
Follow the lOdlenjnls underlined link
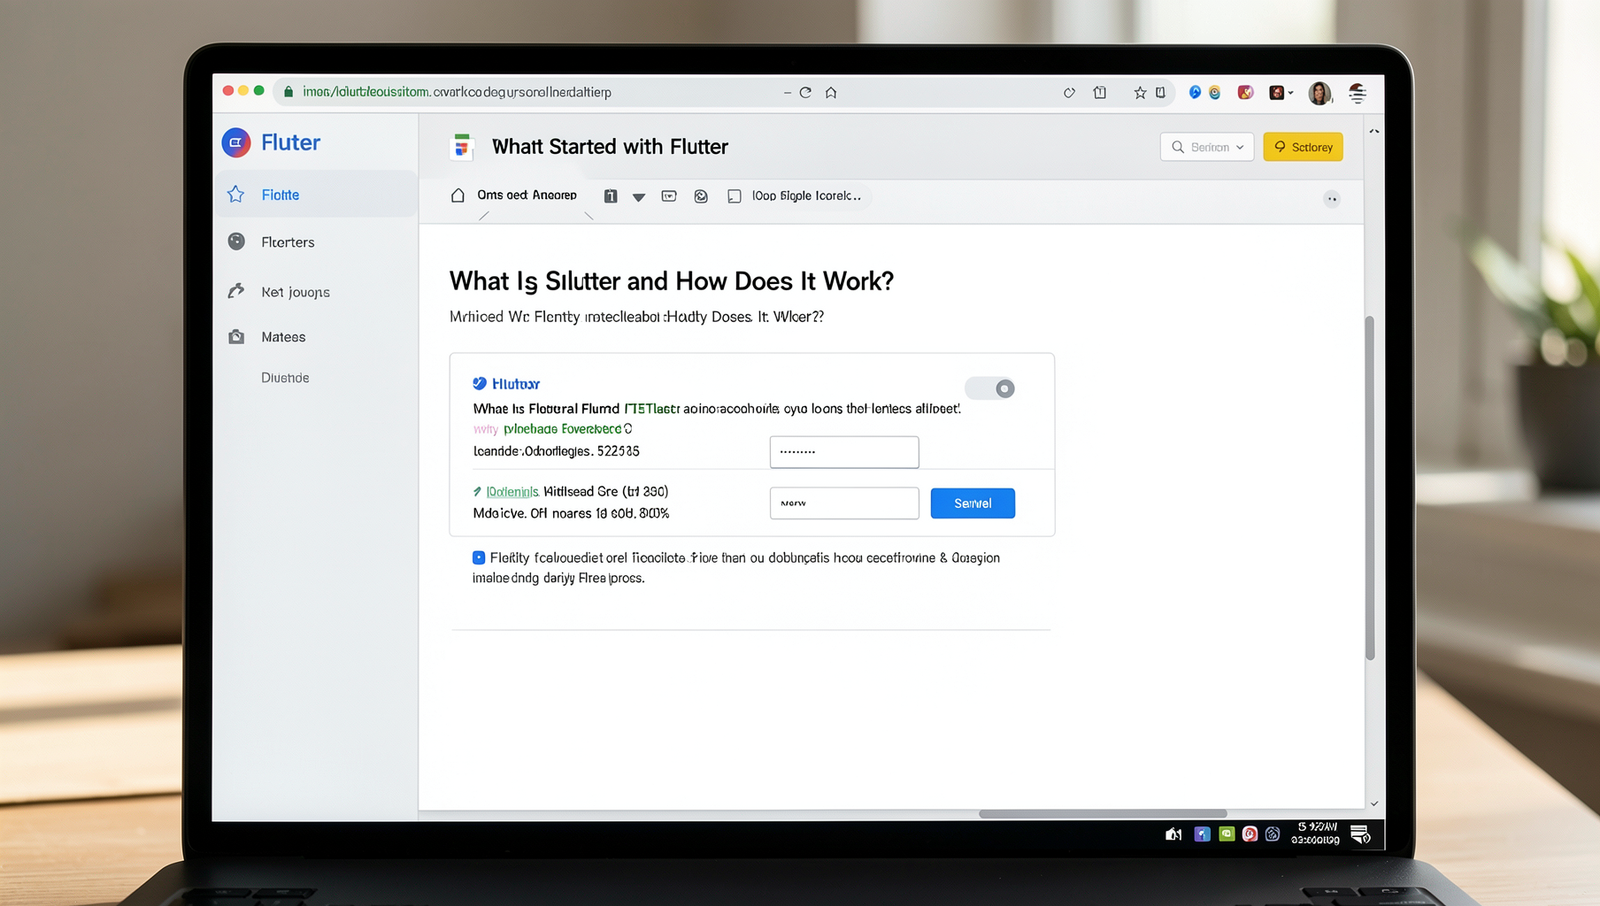pyautogui.click(x=513, y=492)
